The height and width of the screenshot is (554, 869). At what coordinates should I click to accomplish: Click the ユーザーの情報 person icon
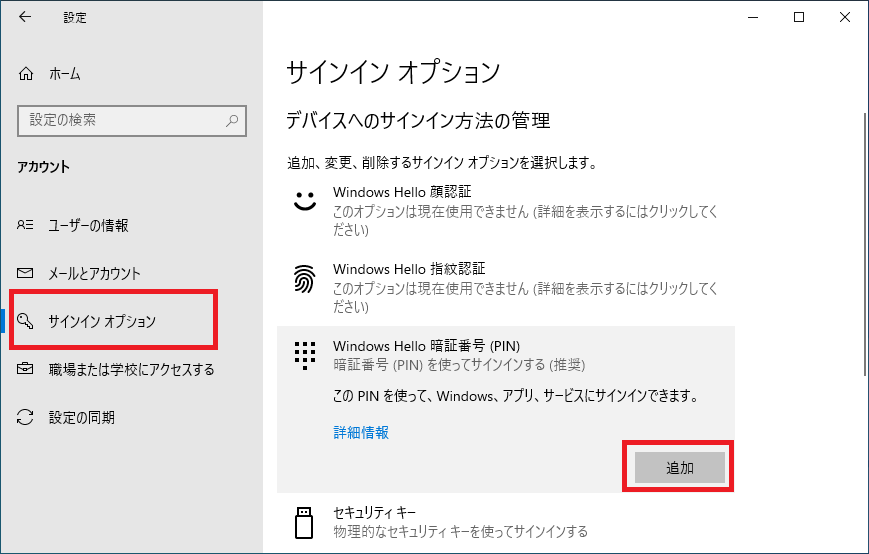tap(25, 225)
